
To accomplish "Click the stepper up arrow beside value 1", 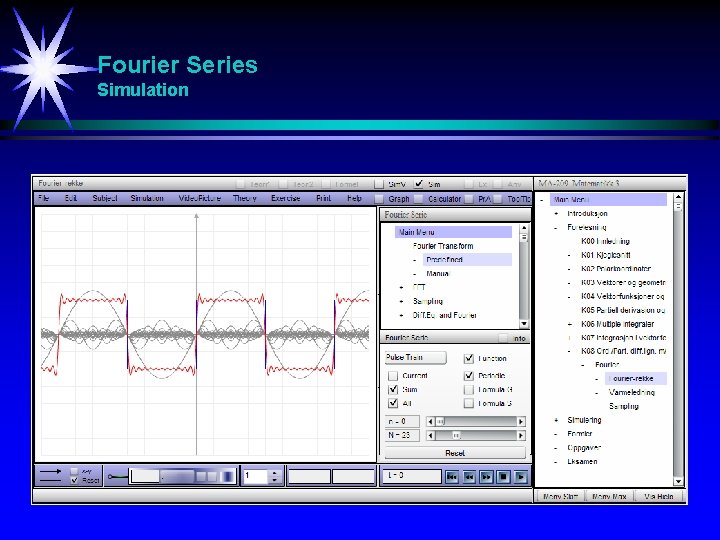I will (x=275, y=473).
